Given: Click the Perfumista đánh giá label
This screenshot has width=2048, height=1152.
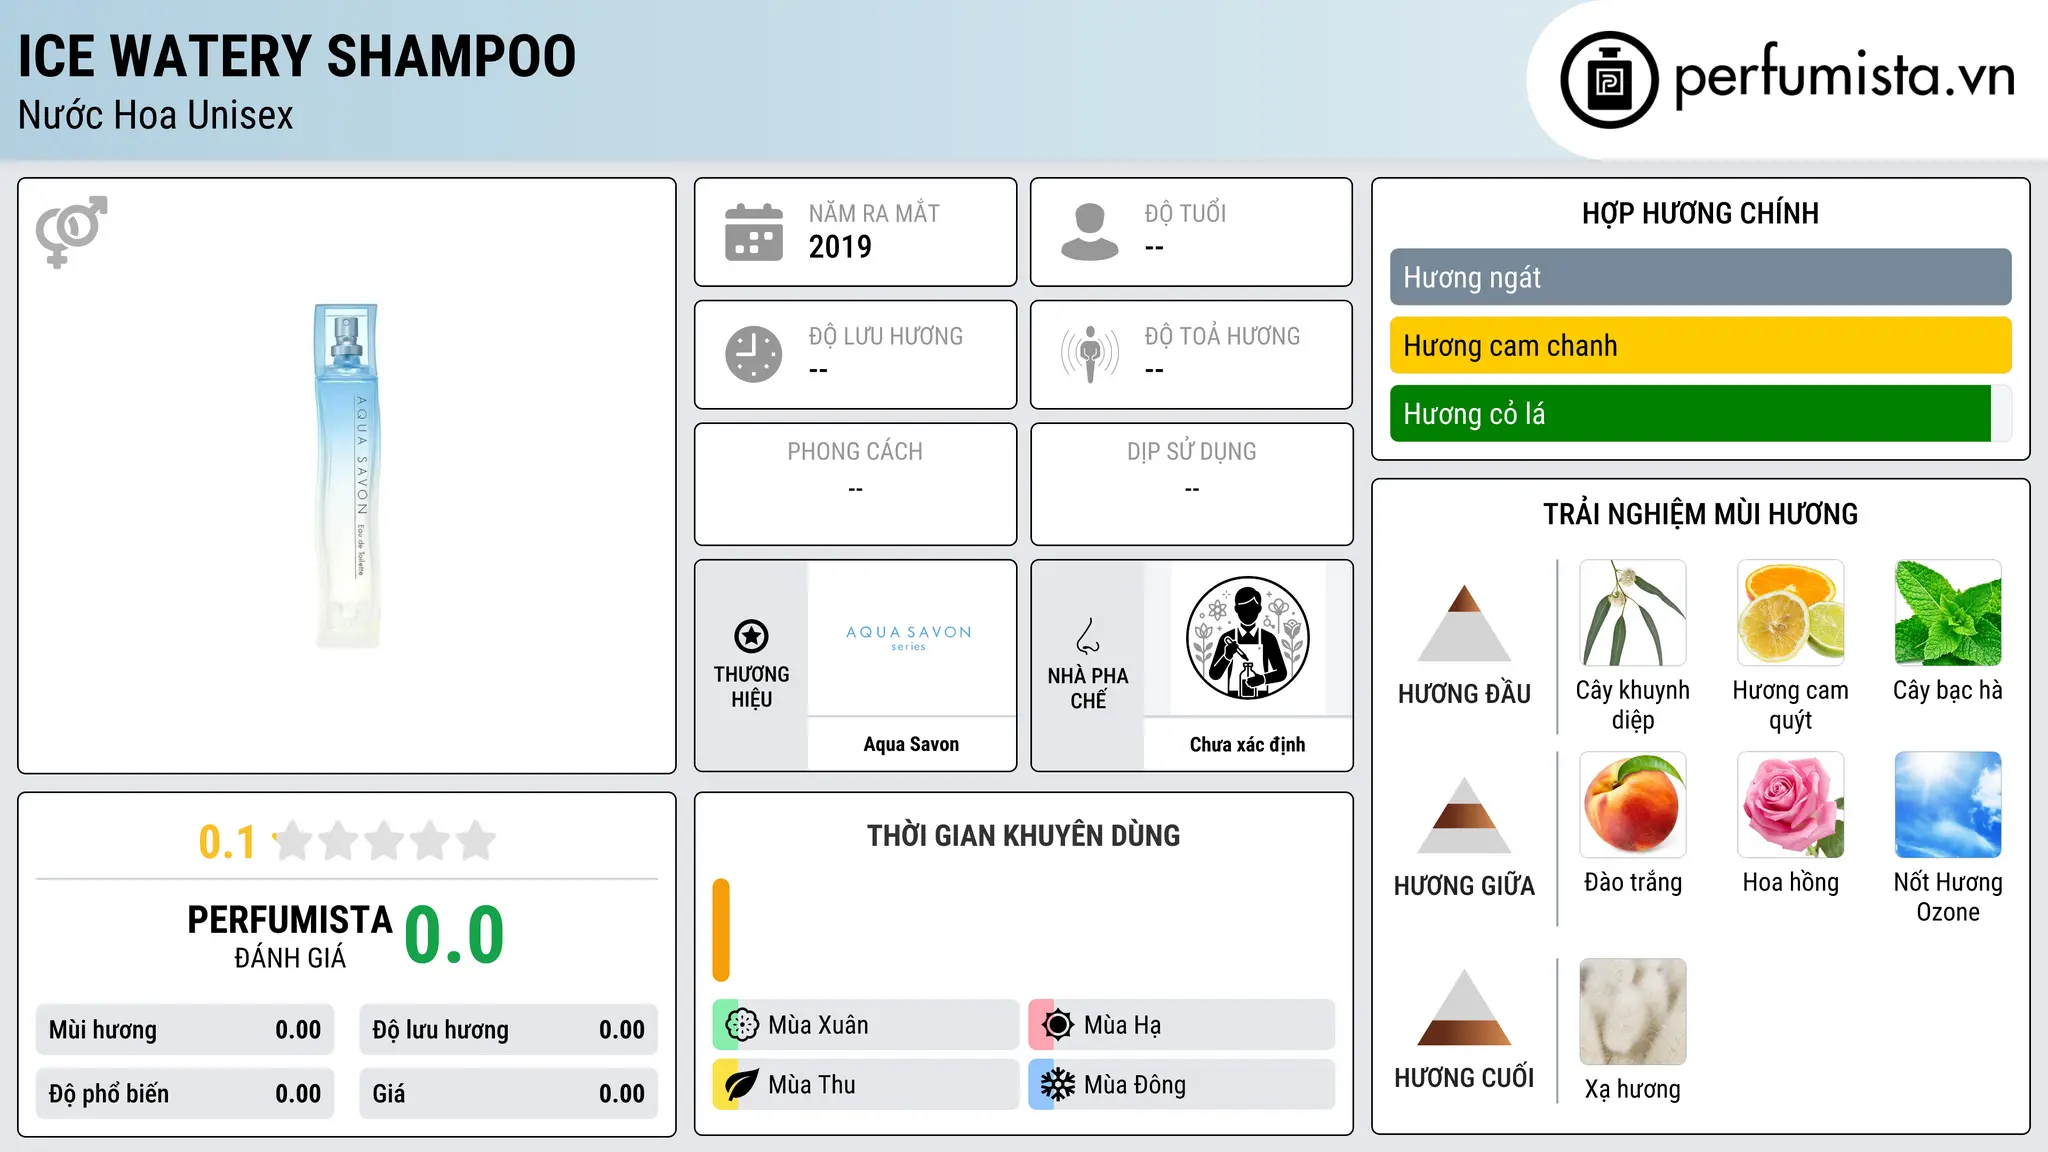Looking at the screenshot, I should tap(290, 936).
